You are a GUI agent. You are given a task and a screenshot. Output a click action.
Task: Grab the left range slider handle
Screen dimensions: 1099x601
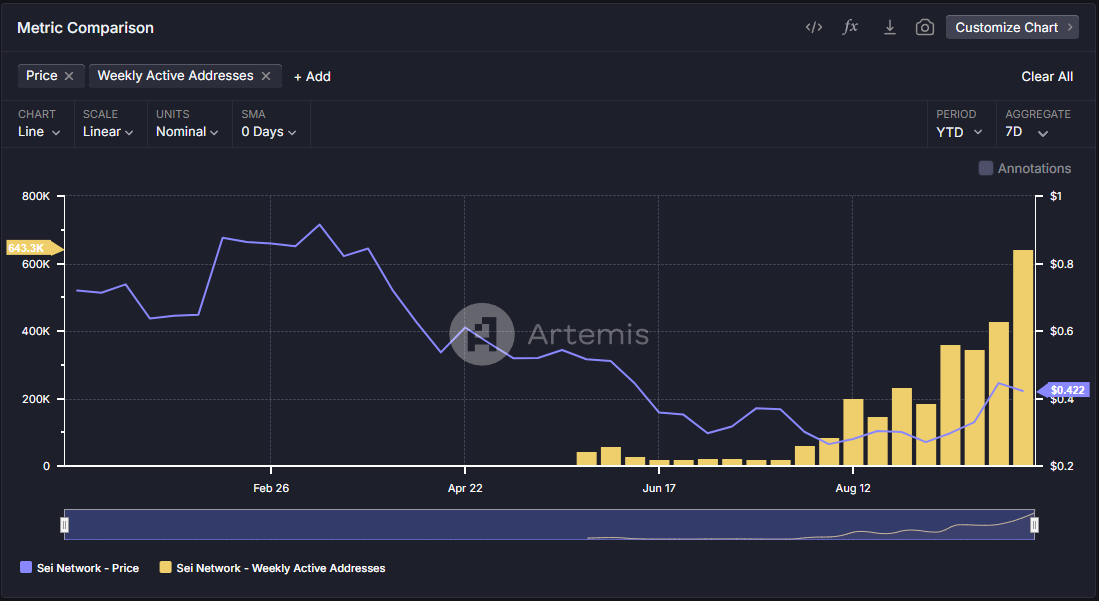[x=64, y=525]
